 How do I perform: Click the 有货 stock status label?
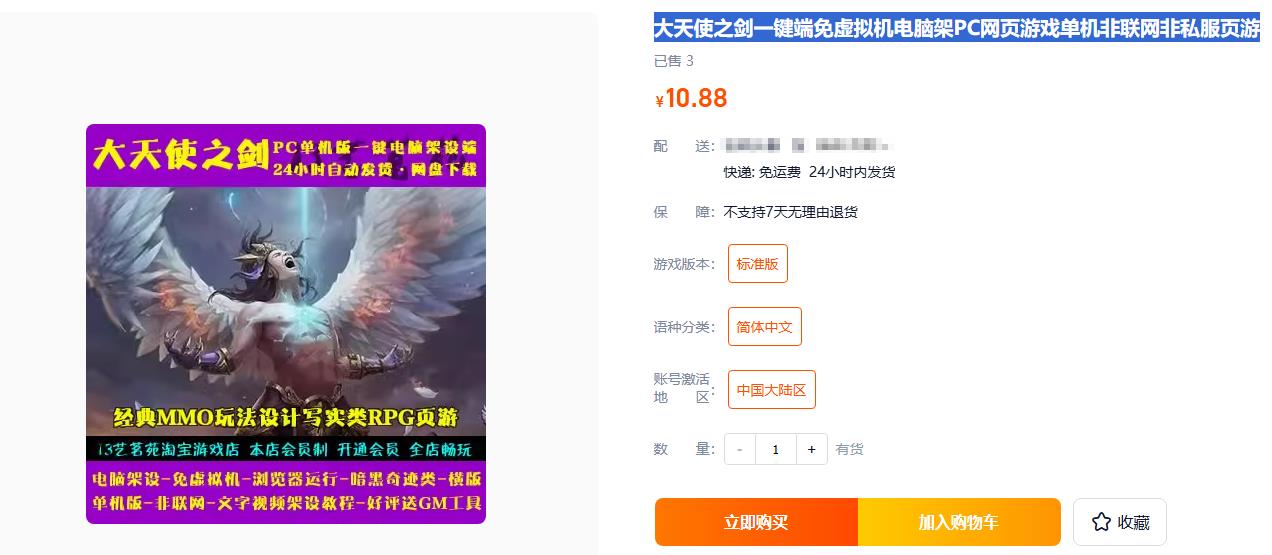(x=850, y=449)
